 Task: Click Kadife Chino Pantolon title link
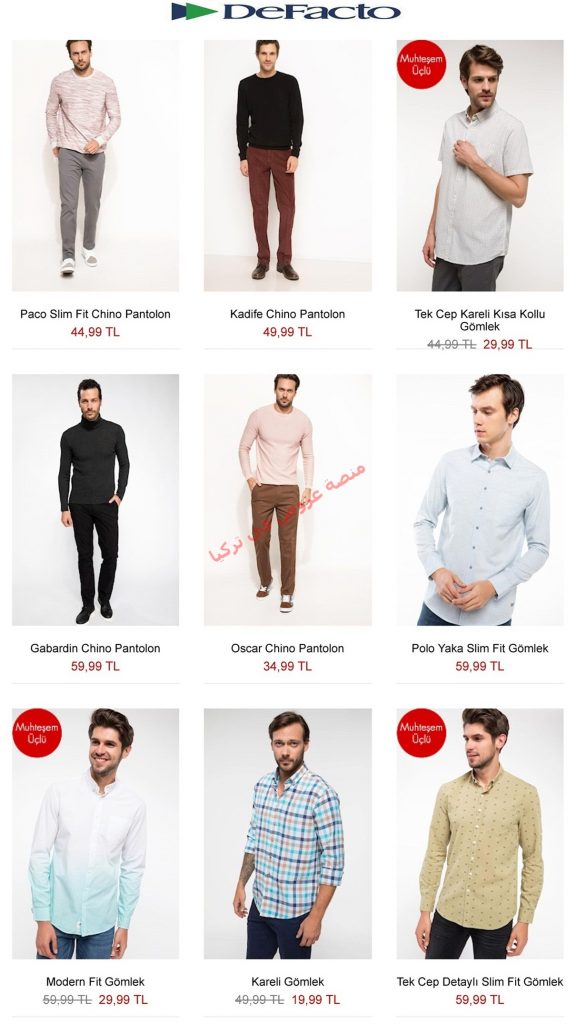287,314
